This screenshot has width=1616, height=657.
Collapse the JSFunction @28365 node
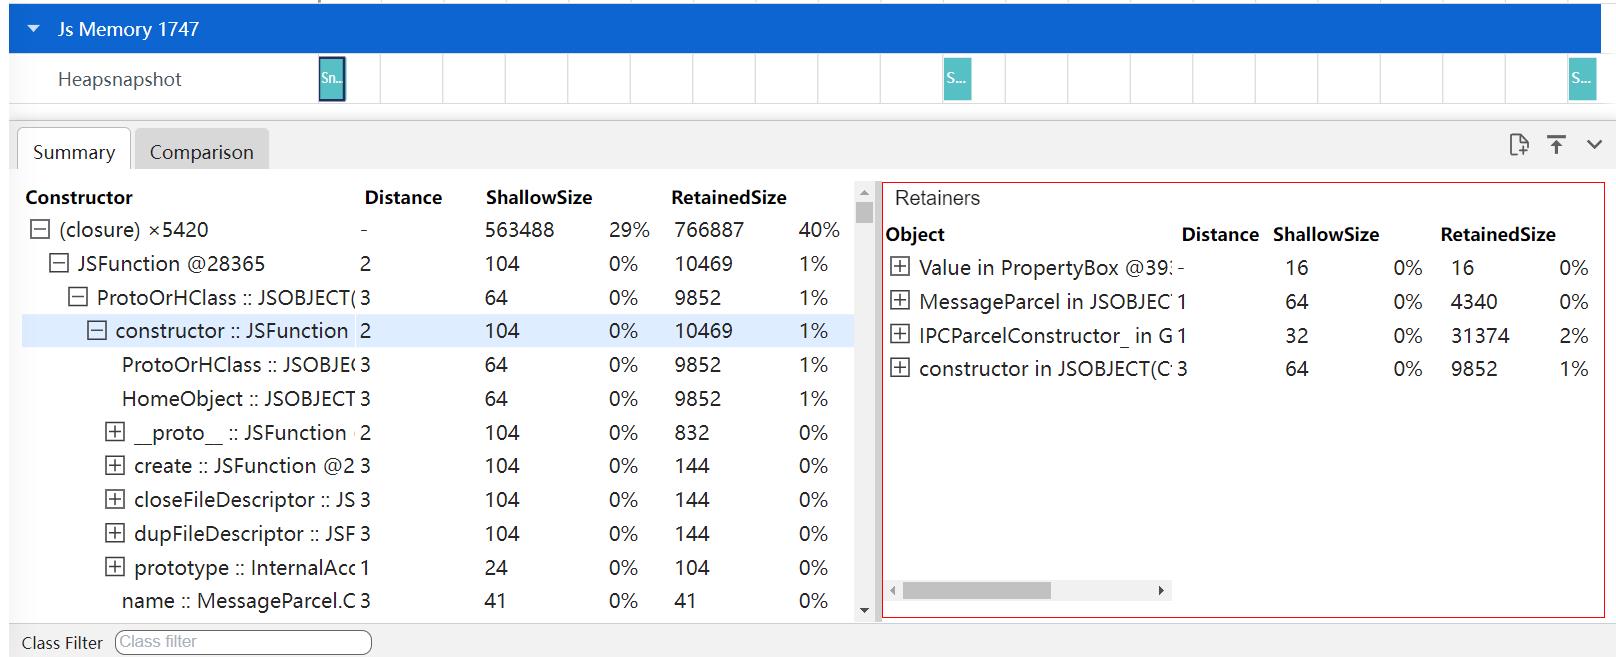(59, 264)
